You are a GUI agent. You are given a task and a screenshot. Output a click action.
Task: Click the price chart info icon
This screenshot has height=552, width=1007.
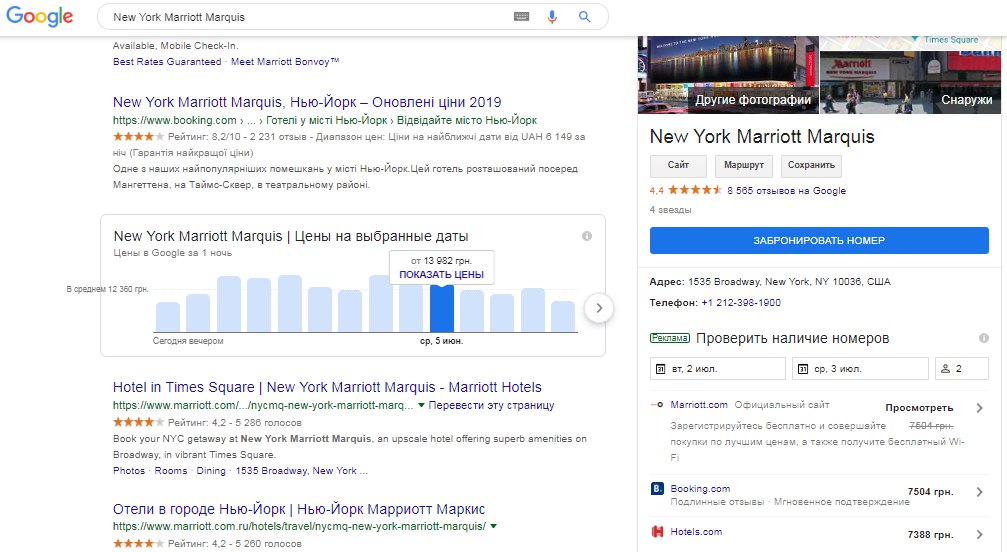tap(587, 236)
